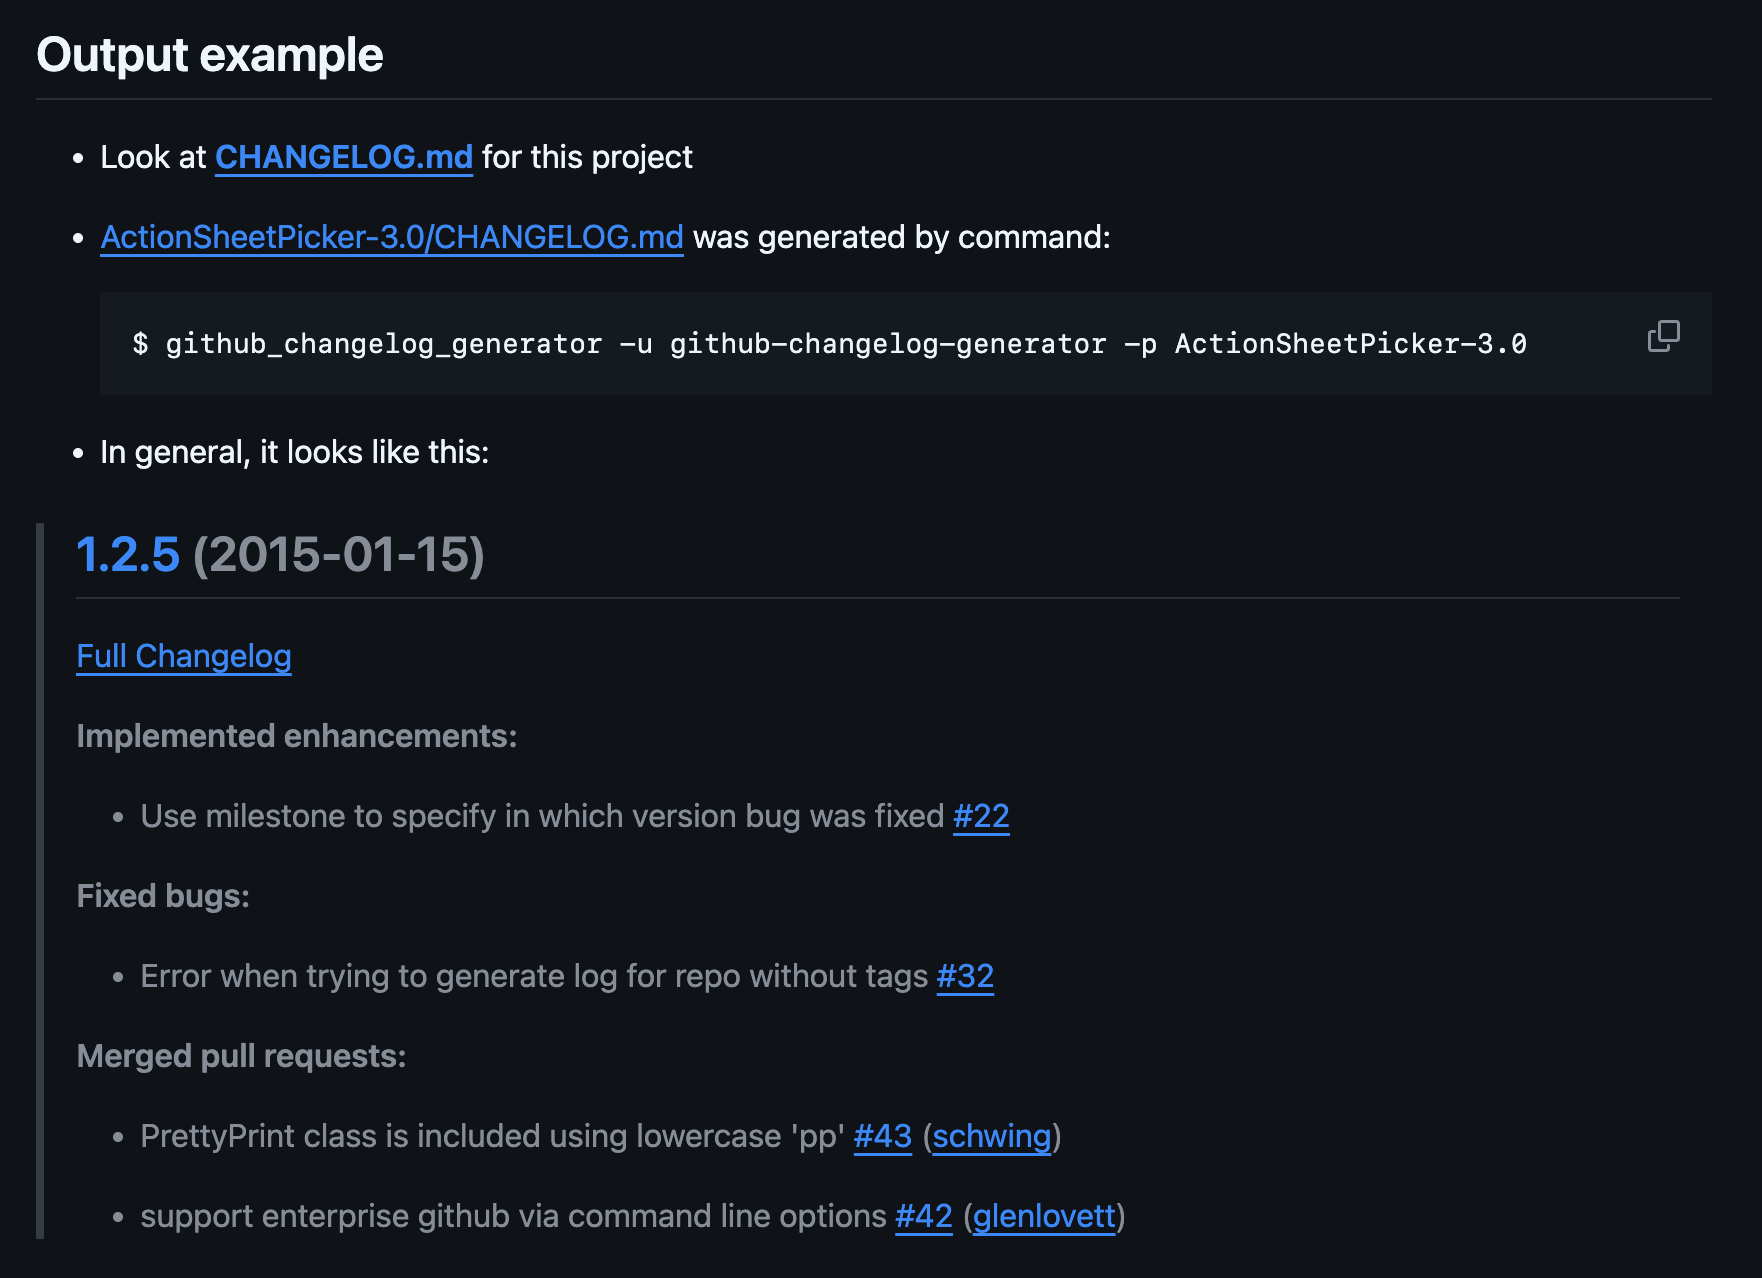Click the Output example heading
1762x1278 pixels.
coord(209,55)
